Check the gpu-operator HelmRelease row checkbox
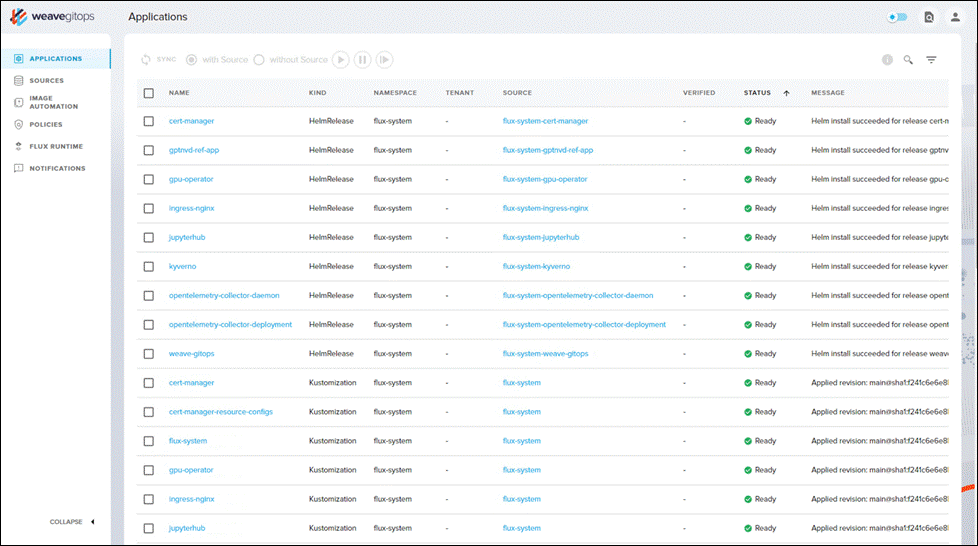 [148, 179]
